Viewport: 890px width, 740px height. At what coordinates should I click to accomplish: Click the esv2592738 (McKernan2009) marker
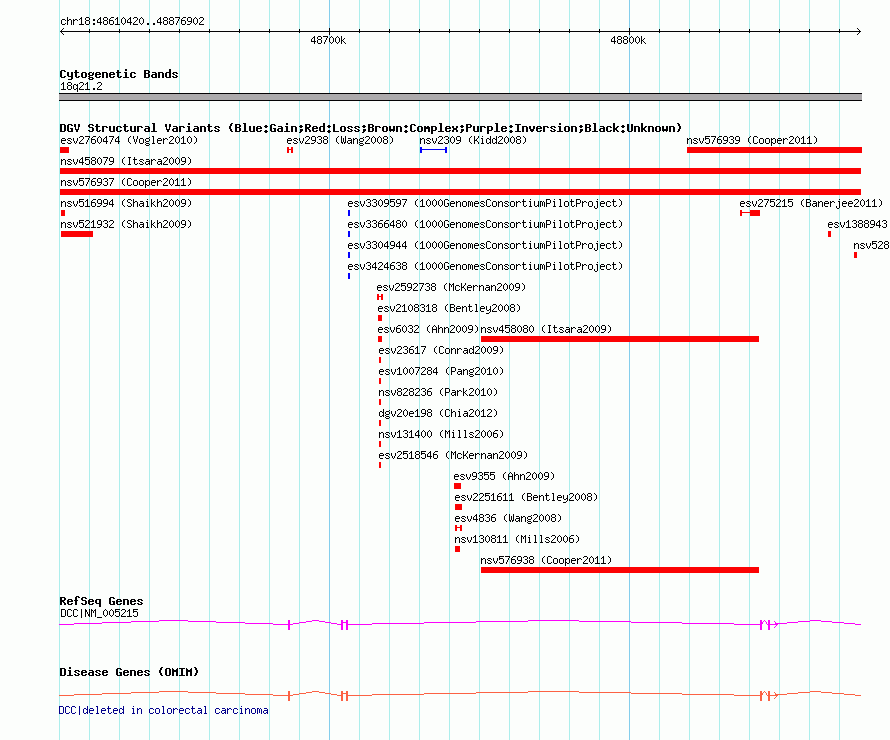[x=380, y=297]
